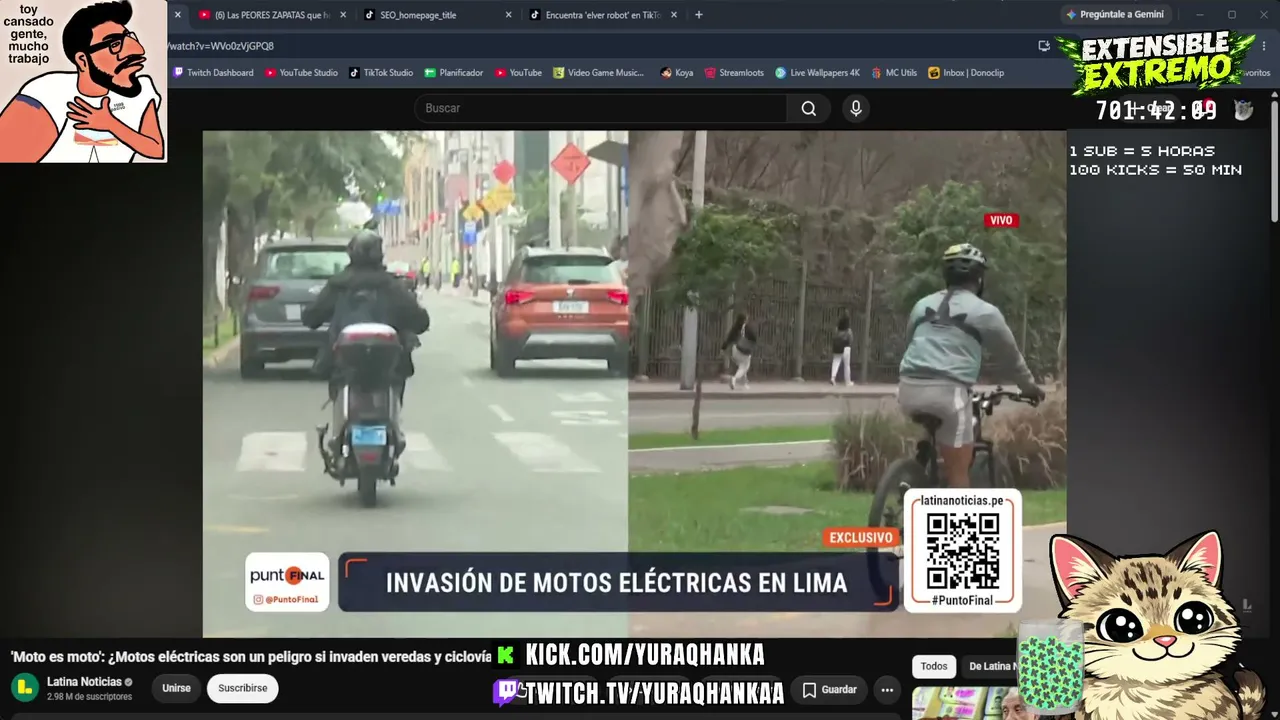Open the Twitch Dashboard bookmark
This screenshot has height=720, width=1280.
(213, 73)
